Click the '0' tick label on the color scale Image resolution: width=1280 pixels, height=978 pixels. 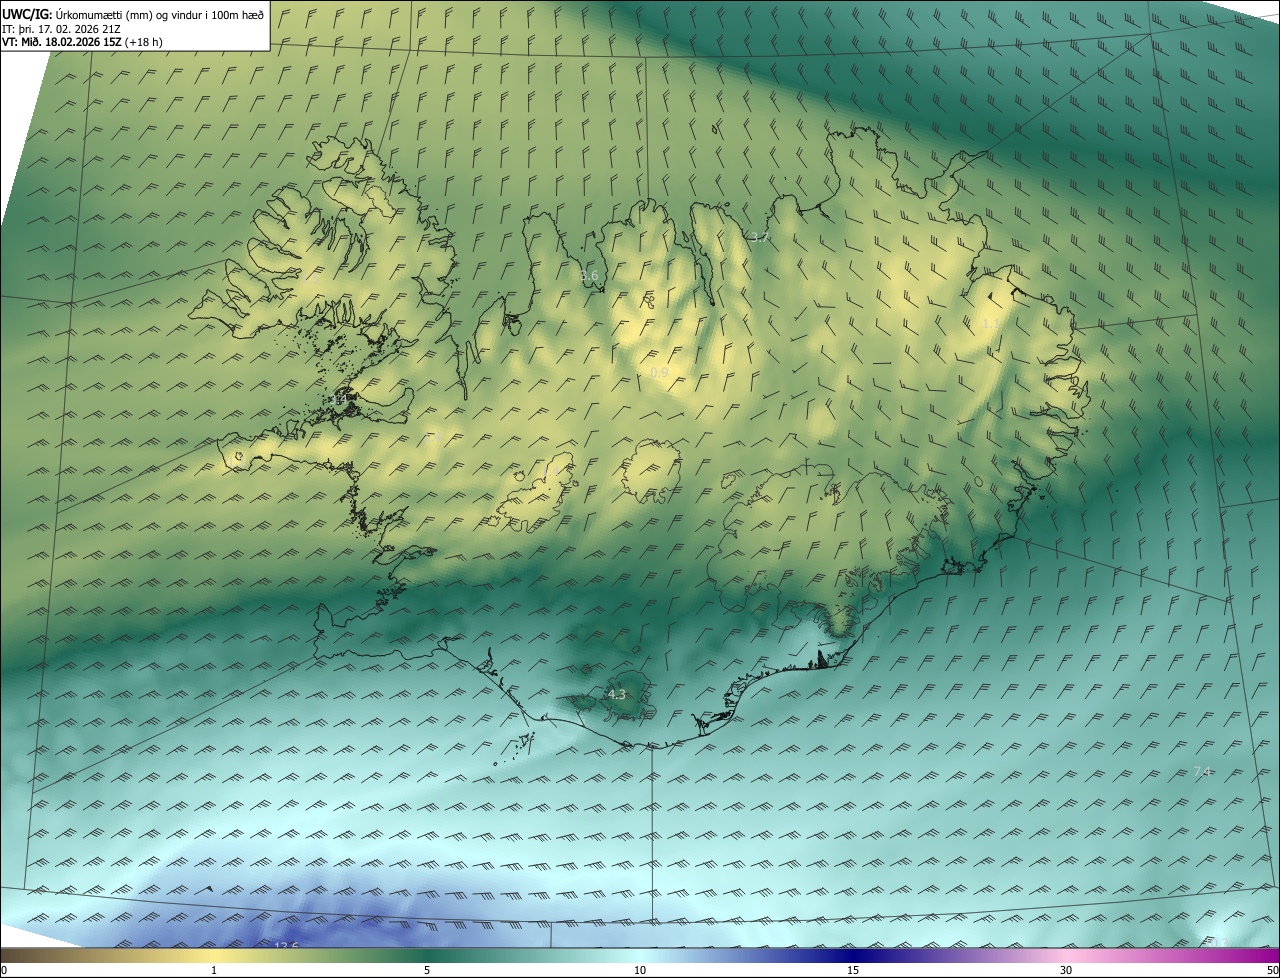4,970
